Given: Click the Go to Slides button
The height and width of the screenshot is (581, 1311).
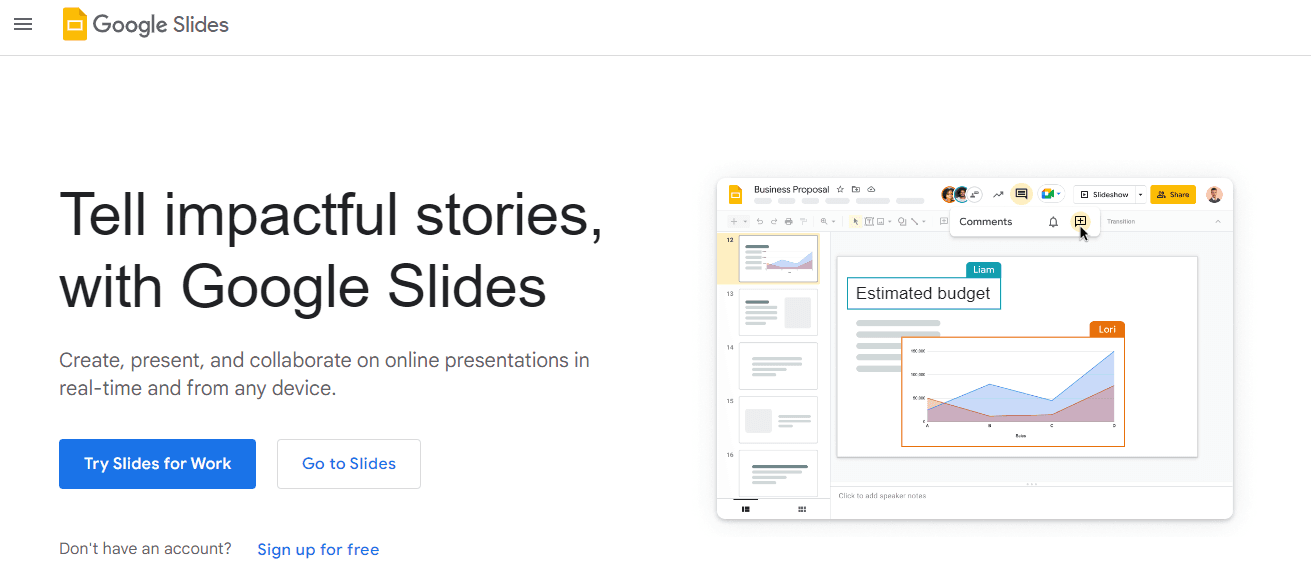Looking at the screenshot, I should pyautogui.click(x=349, y=464).
